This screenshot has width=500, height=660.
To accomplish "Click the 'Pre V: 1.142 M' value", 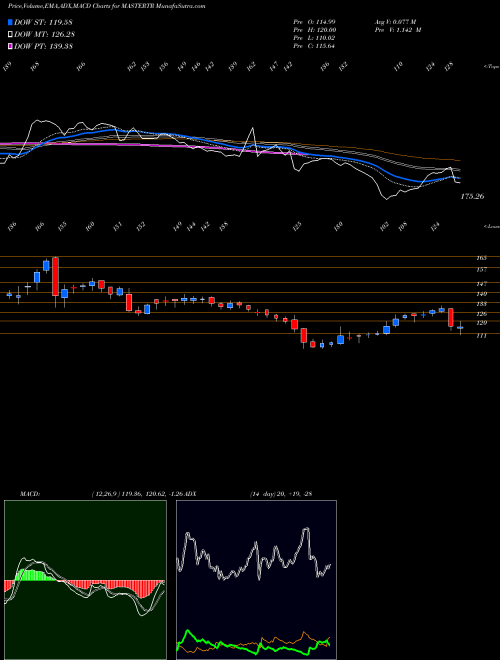I will click(397, 30).
